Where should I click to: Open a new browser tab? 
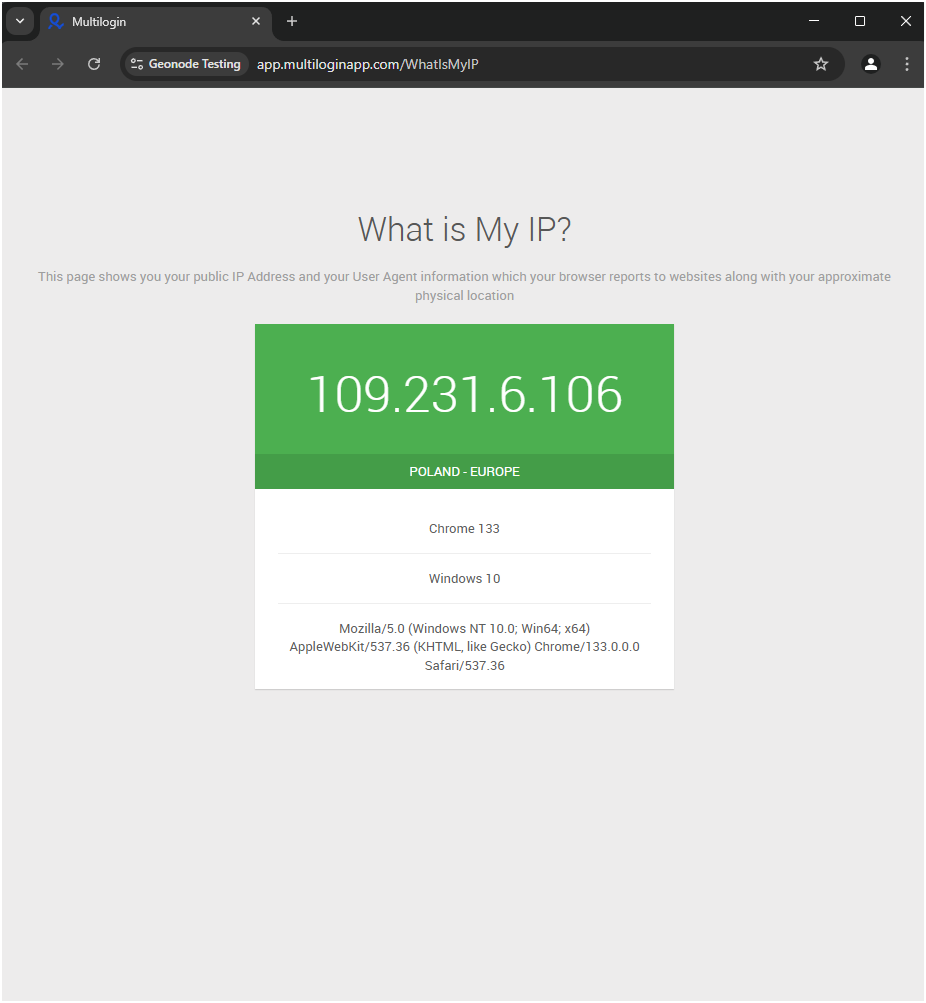(x=292, y=21)
